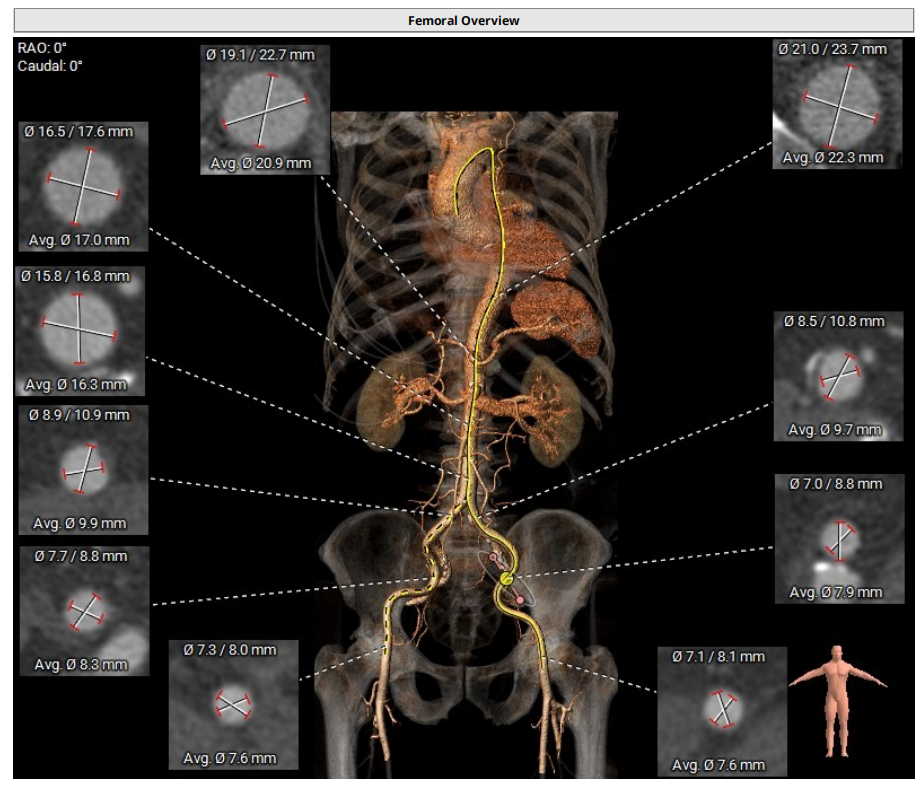Screen dimensions: 921x787
Task: Click the RAO: 0° angle label
Action: coord(42,48)
